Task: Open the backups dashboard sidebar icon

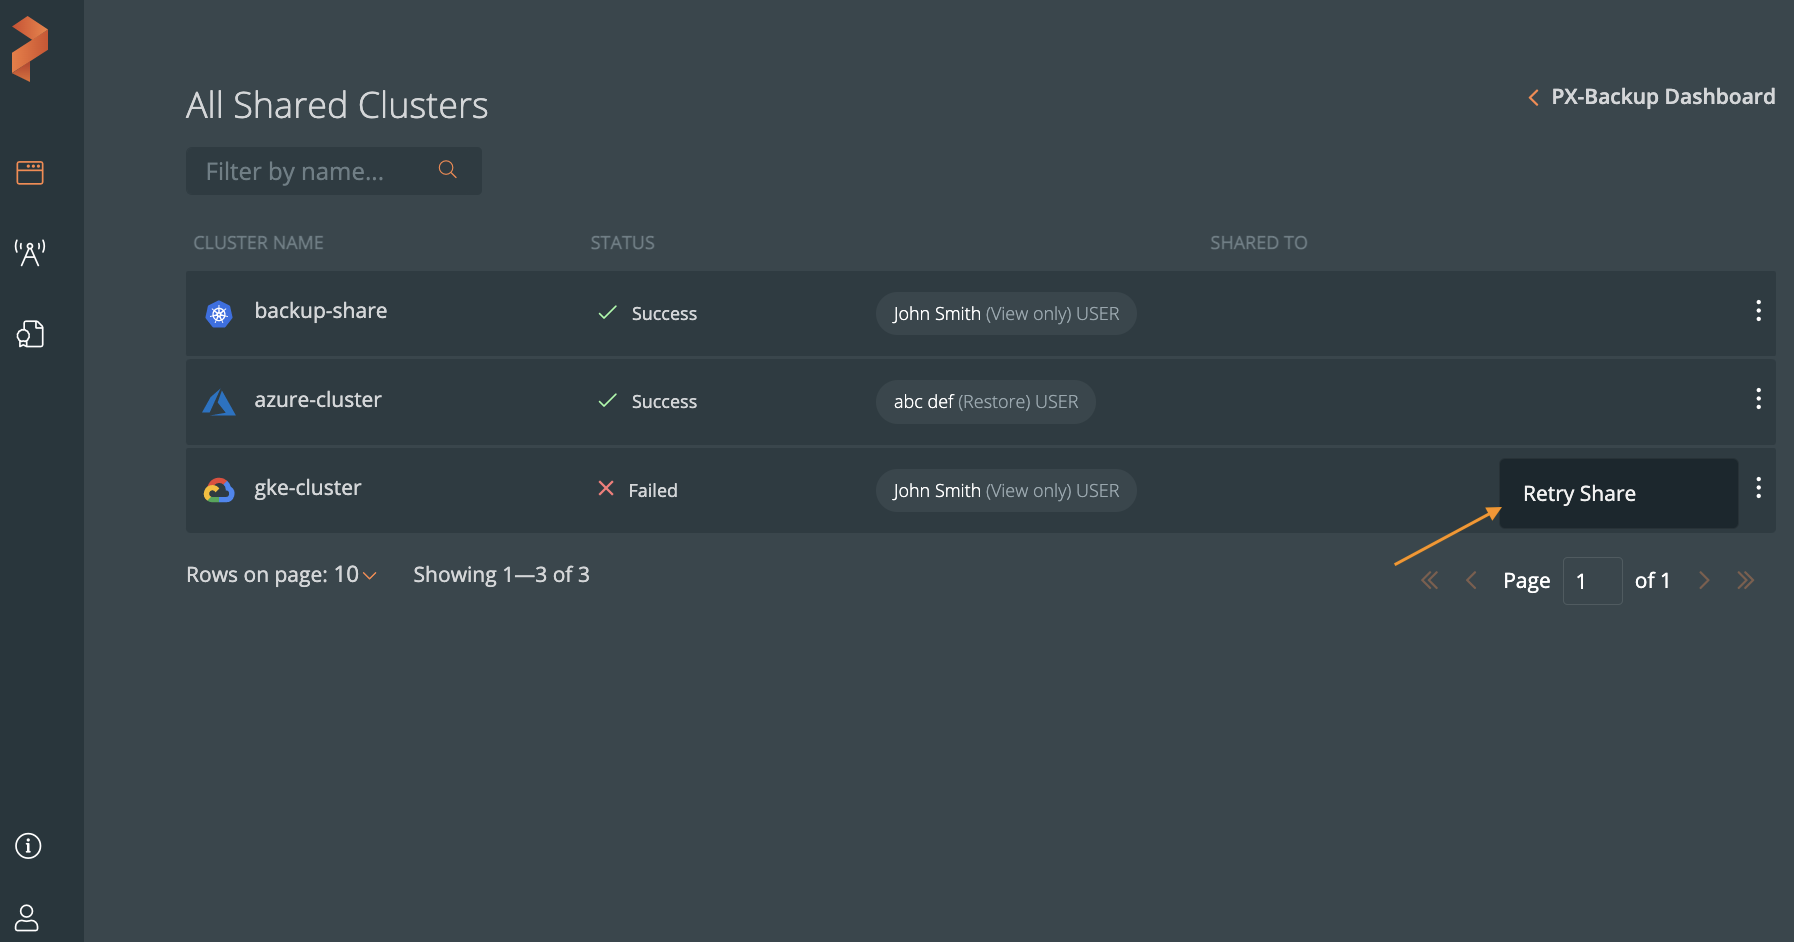Action: coord(30,173)
